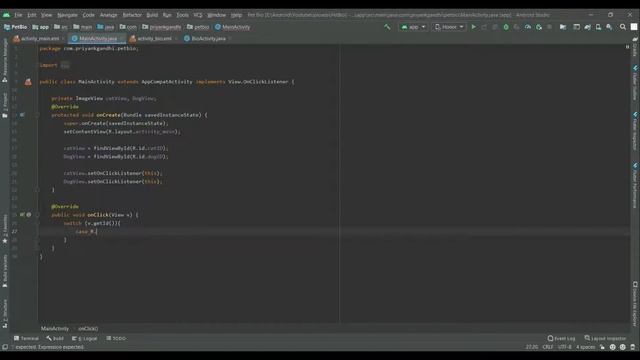Screen dimensions: 640x360
Task: Open the Window menu
Action: (217, 15)
